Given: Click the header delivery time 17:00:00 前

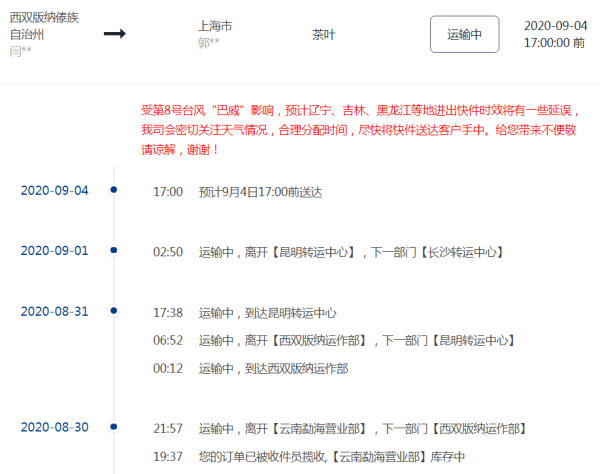Looking at the screenshot, I should tap(554, 43).
